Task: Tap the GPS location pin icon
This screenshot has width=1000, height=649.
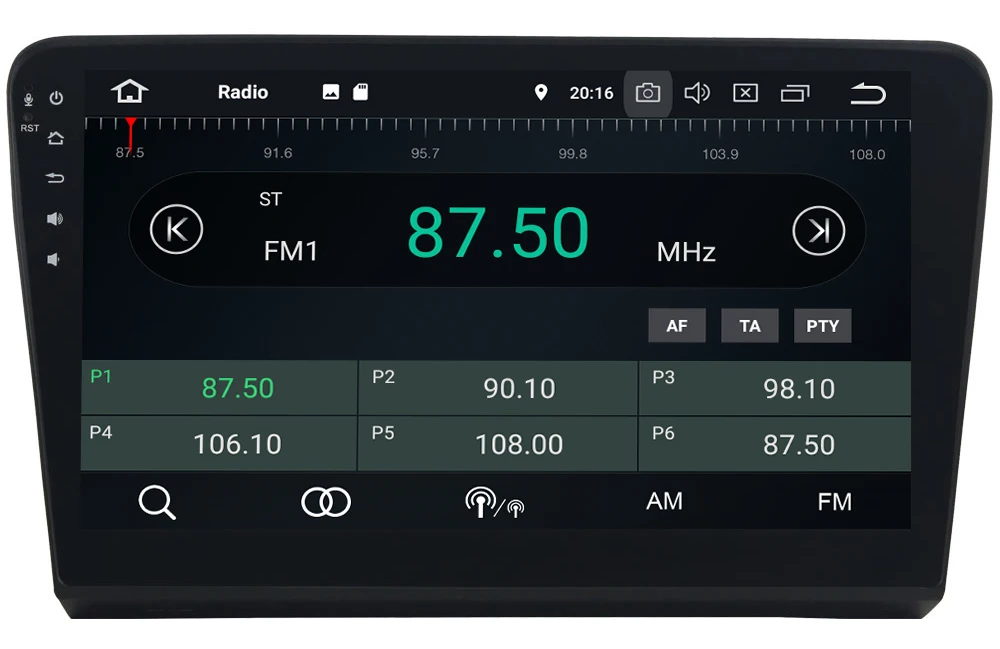Action: click(x=541, y=92)
